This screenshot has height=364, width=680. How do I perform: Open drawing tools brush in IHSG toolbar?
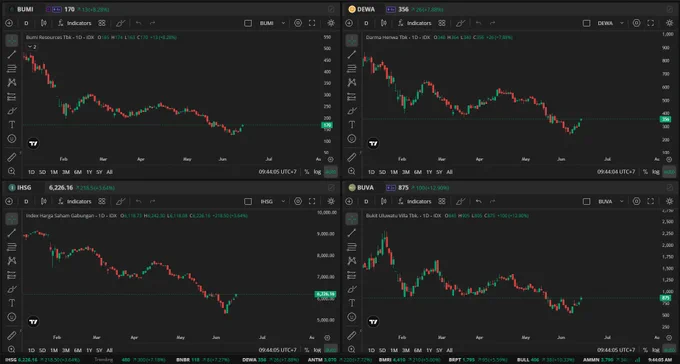coord(121,201)
